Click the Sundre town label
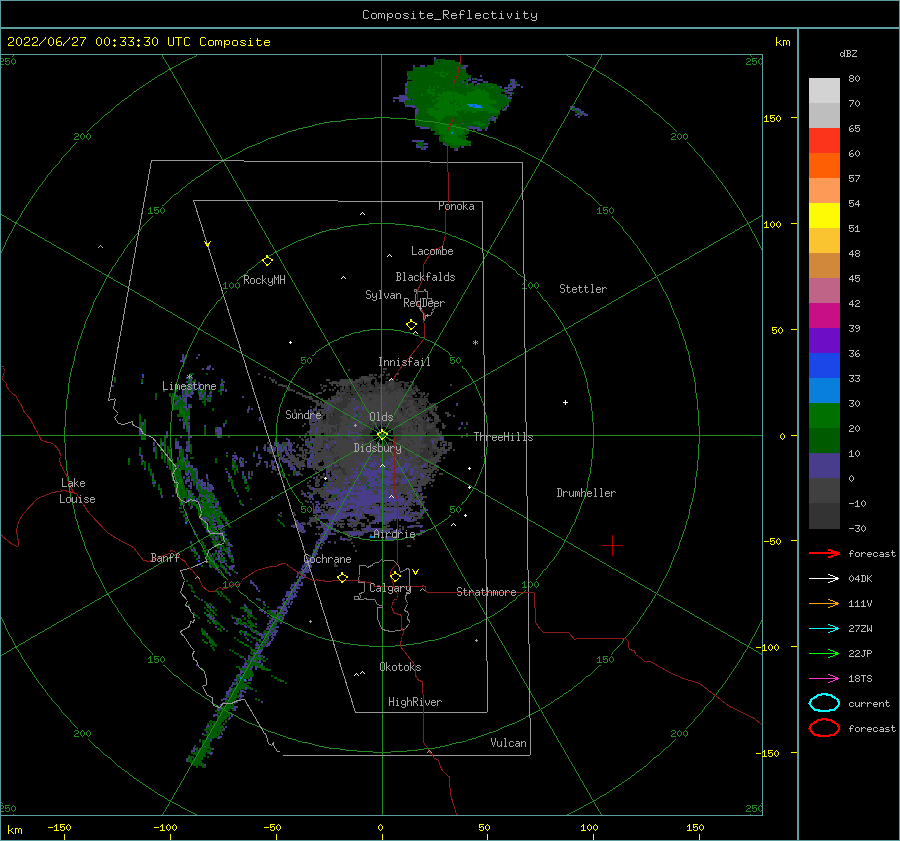Screen dimensions: 900x841 (x=303, y=414)
